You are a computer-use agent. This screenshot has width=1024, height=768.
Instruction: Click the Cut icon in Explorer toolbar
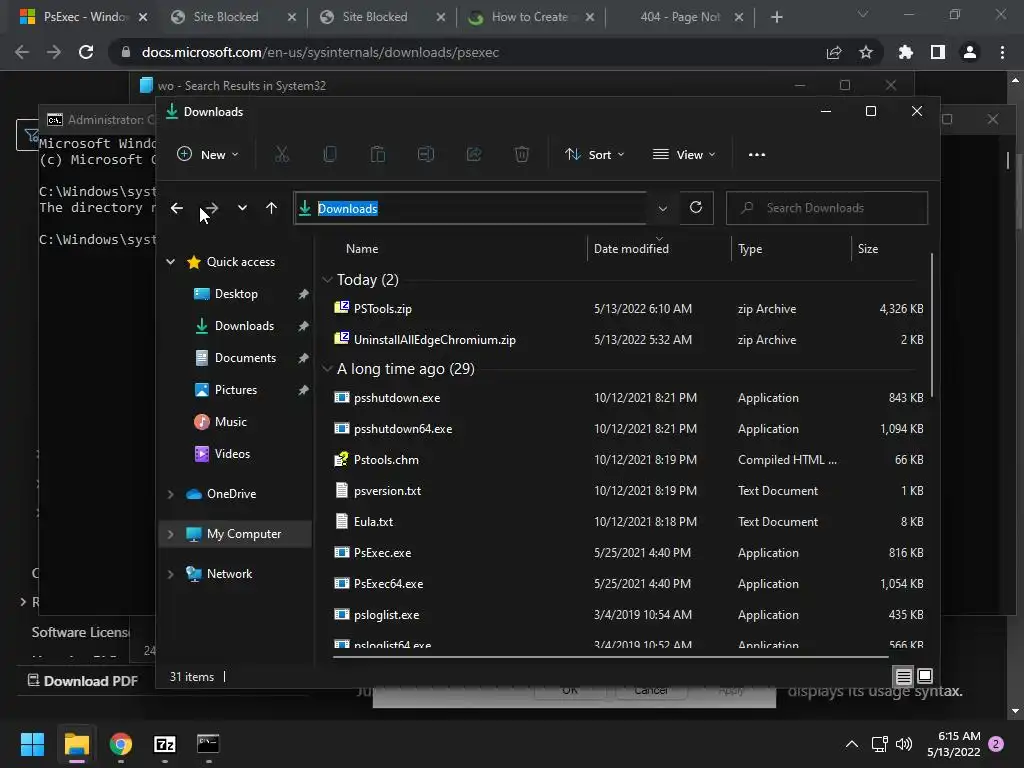pyautogui.click(x=281, y=155)
